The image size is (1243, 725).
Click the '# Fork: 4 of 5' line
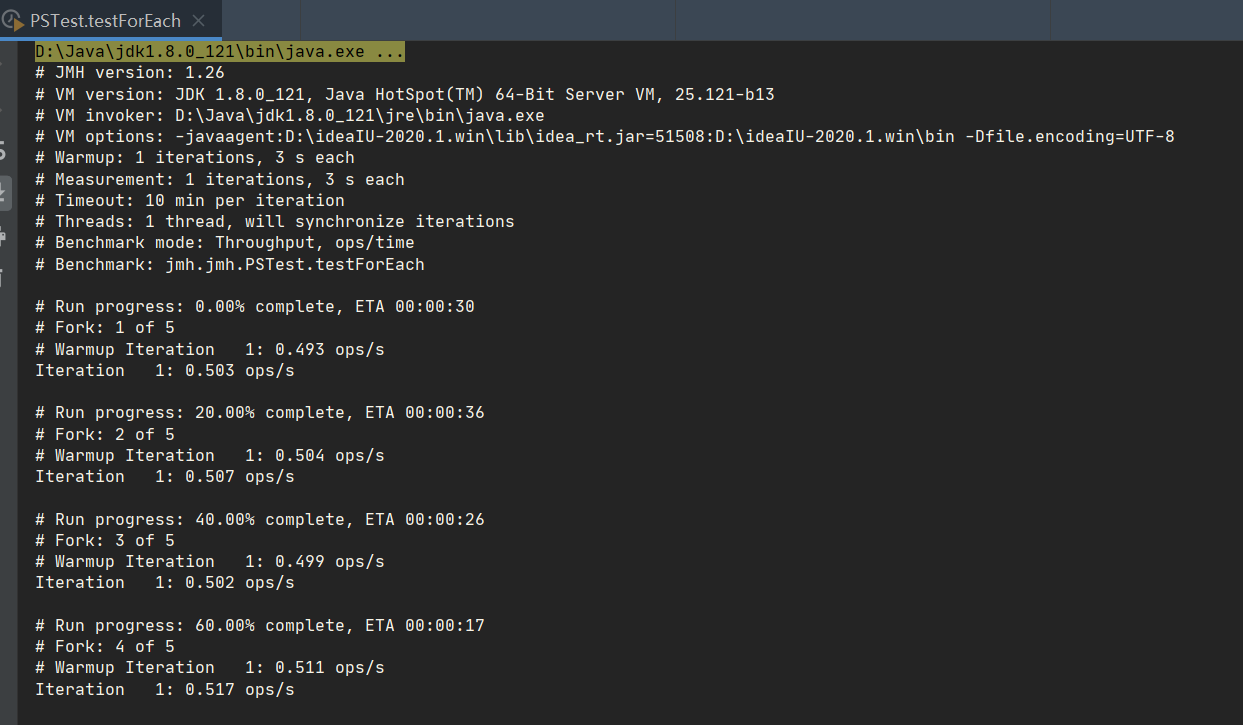[x=105, y=646]
